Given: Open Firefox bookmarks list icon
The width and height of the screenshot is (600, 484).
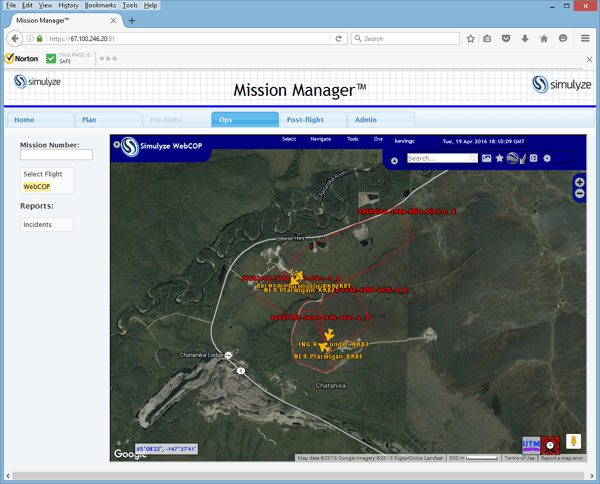Looking at the screenshot, I should point(487,39).
